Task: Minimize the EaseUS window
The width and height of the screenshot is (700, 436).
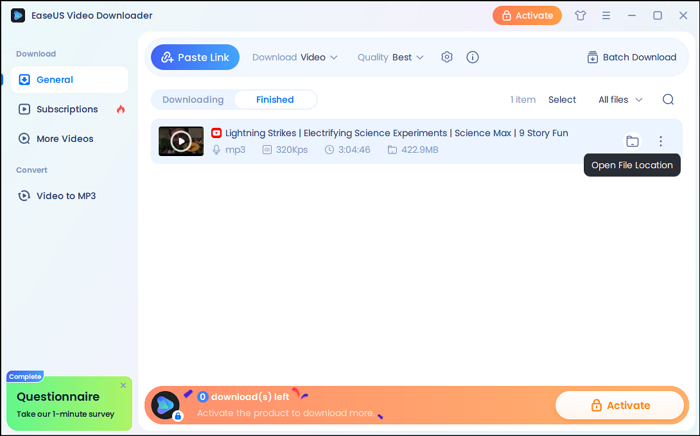Action: (632, 16)
